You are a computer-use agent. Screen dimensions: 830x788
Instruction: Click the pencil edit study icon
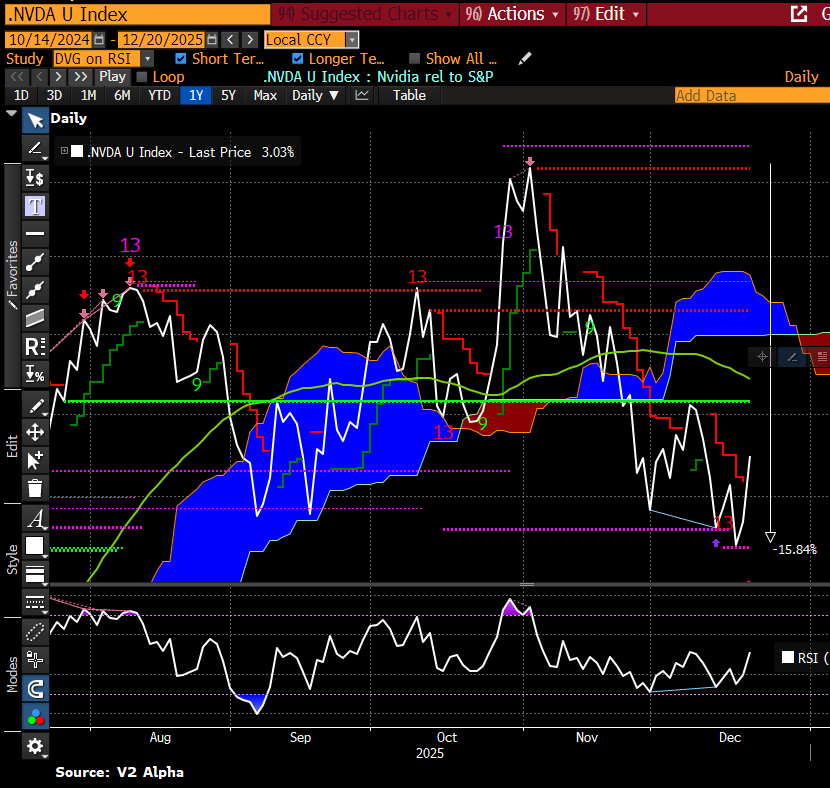point(524,59)
